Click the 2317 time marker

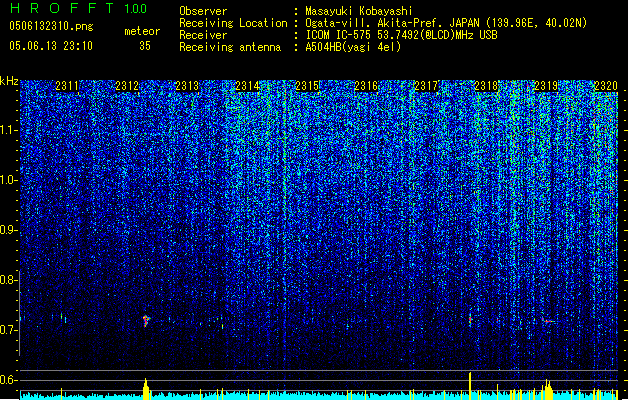426,86
